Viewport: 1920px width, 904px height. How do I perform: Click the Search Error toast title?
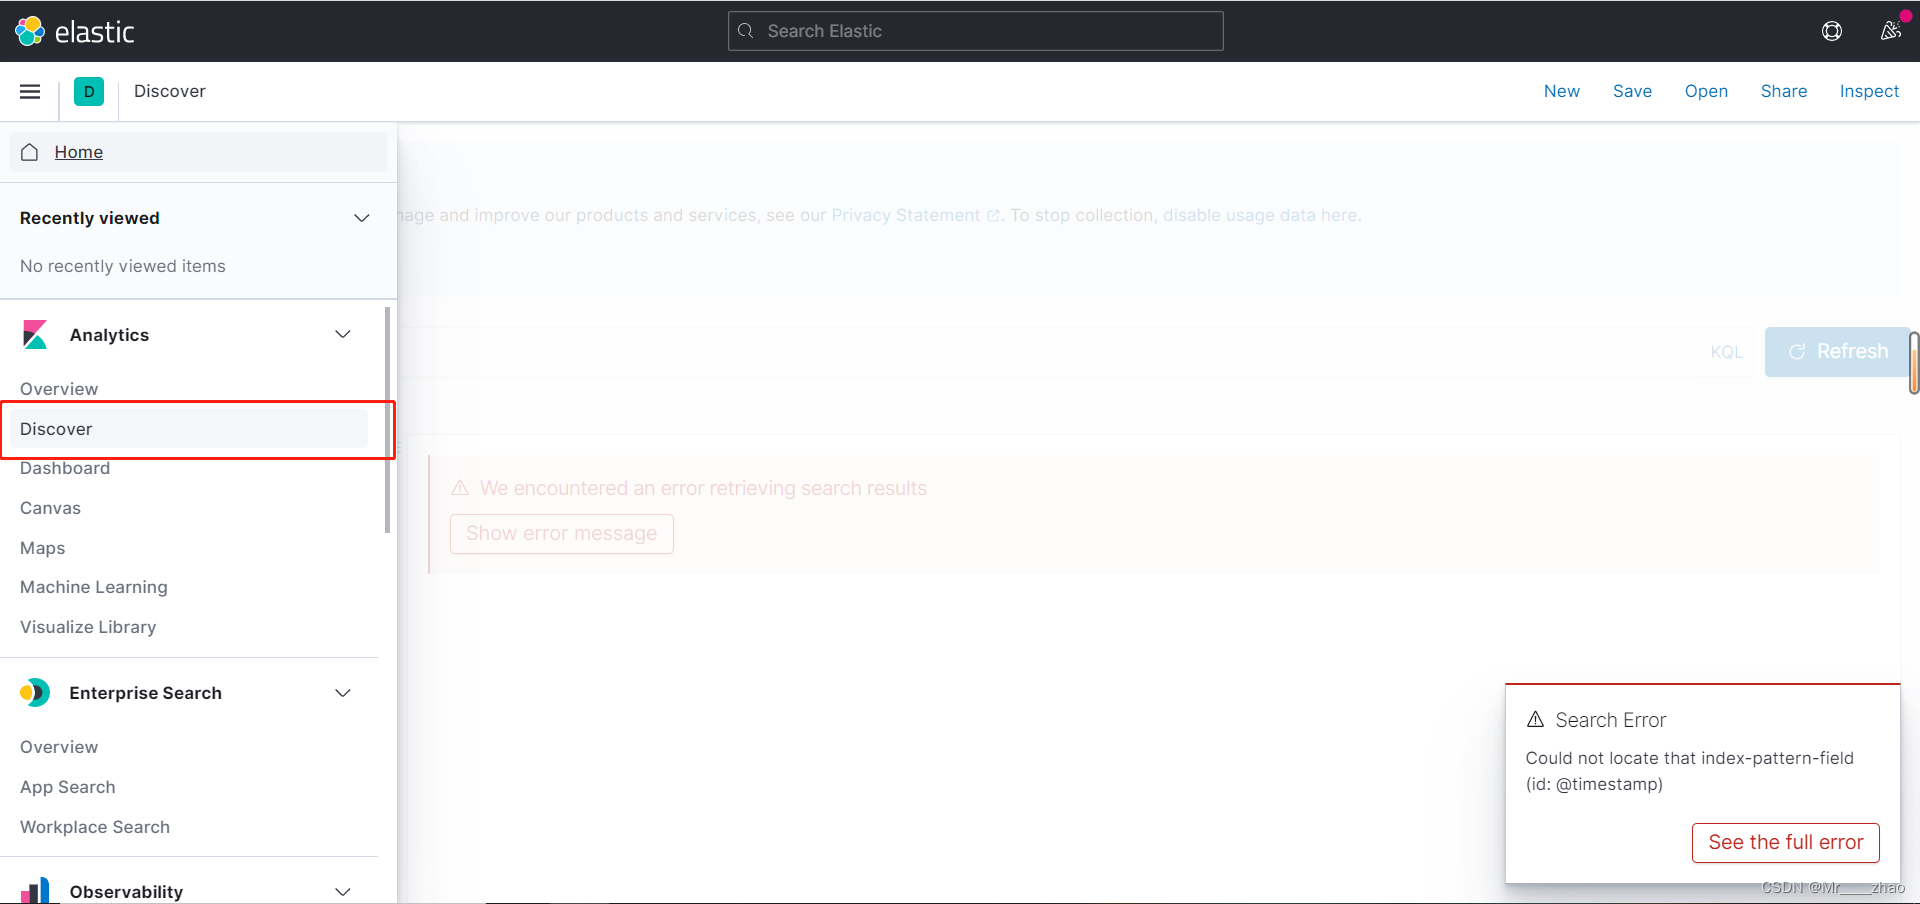[1610, 720]
